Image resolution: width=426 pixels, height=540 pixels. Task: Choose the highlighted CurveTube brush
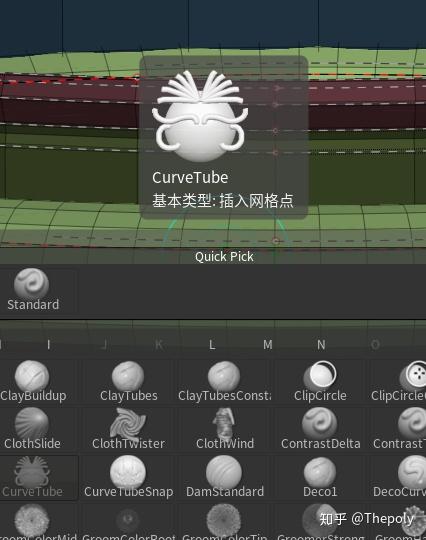click(32, 477)
